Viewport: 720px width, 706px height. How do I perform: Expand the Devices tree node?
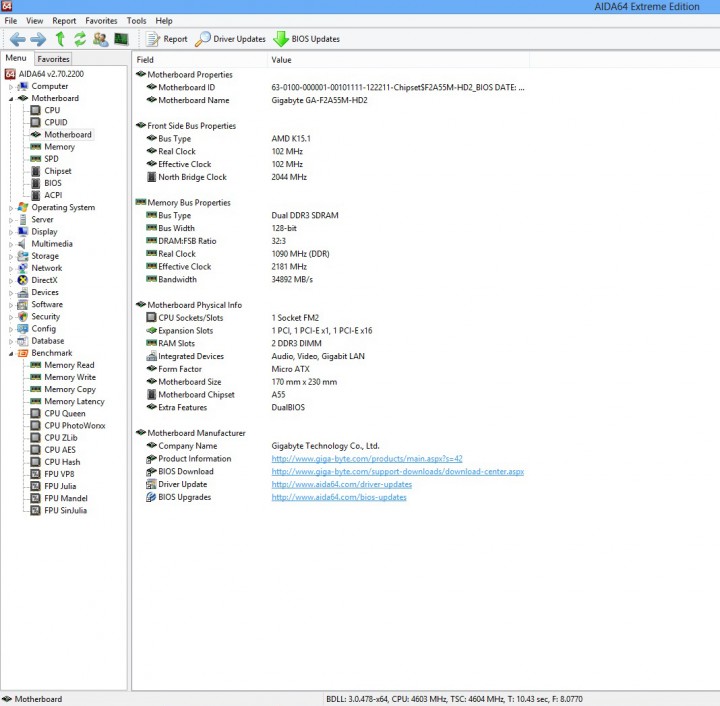(x=11, y=293)
